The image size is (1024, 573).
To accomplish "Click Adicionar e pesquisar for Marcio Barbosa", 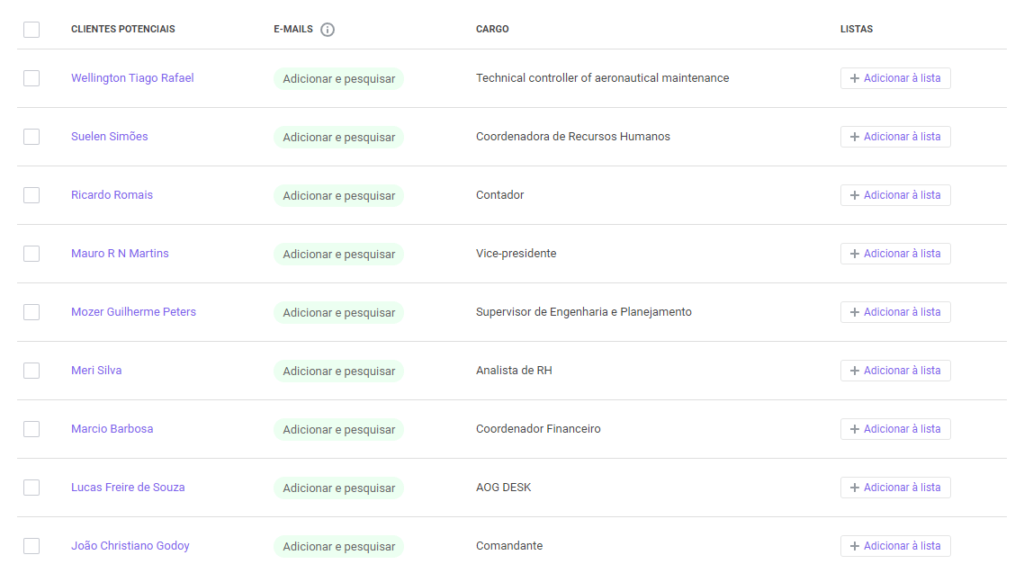I will click(x=338, y=429).
